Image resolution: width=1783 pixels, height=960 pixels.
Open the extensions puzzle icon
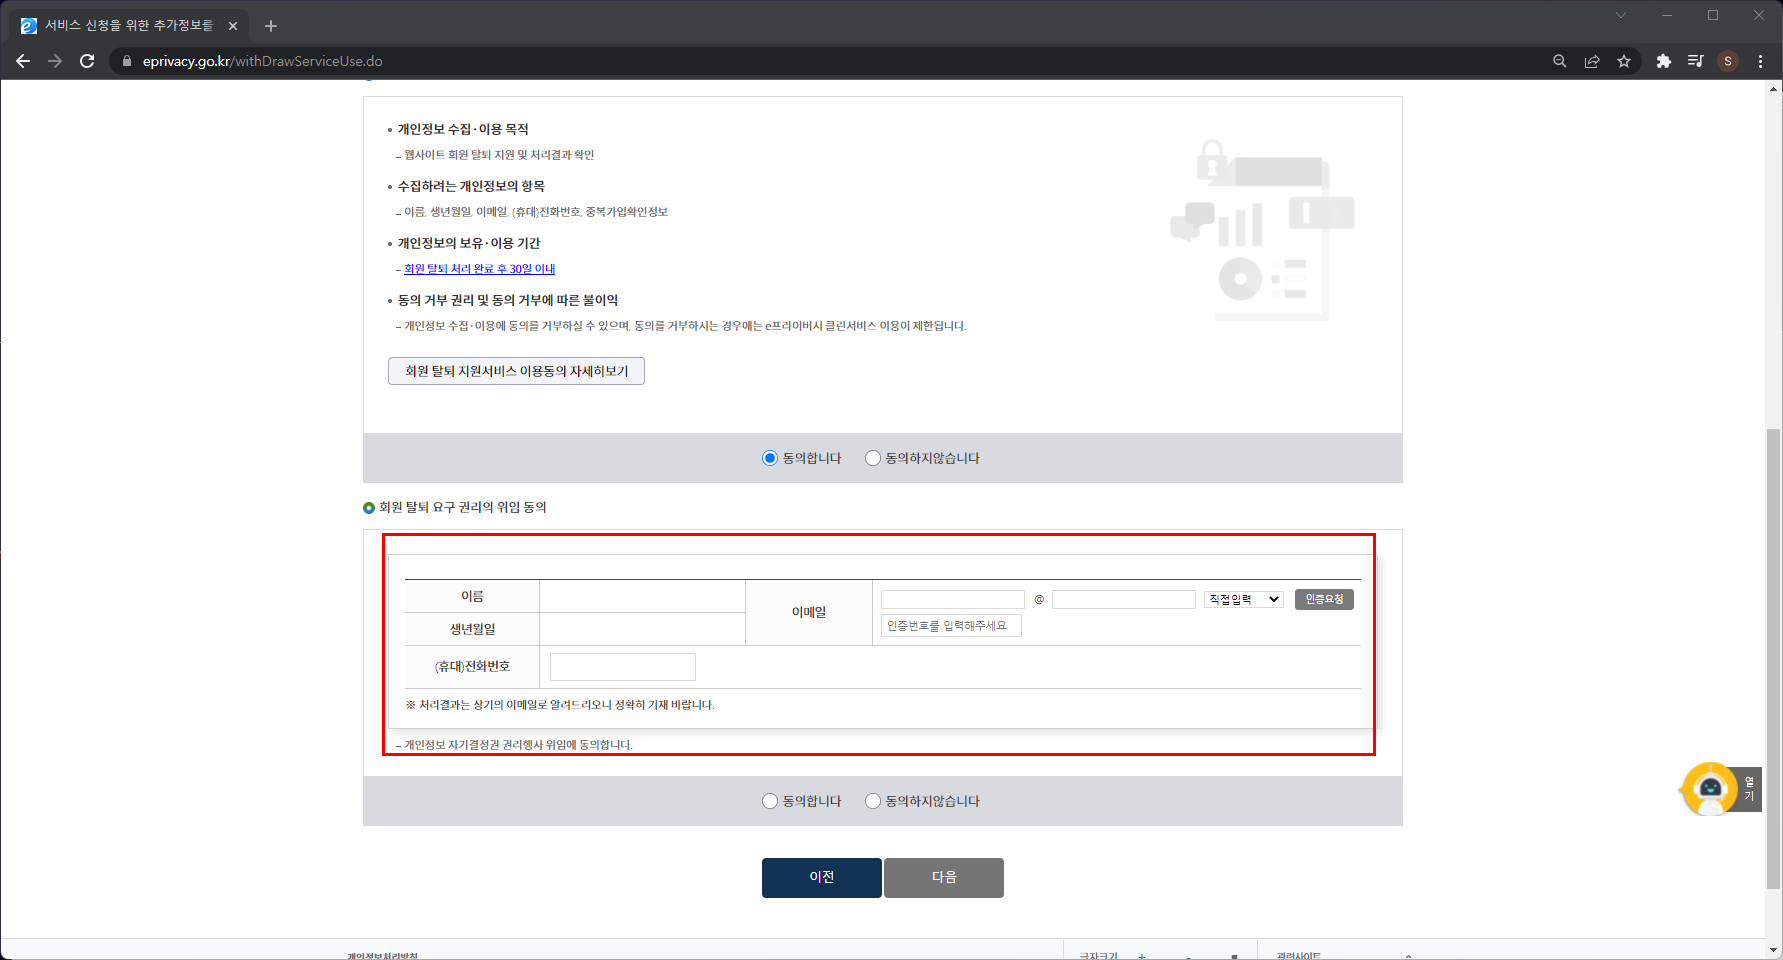point(1663,61)
